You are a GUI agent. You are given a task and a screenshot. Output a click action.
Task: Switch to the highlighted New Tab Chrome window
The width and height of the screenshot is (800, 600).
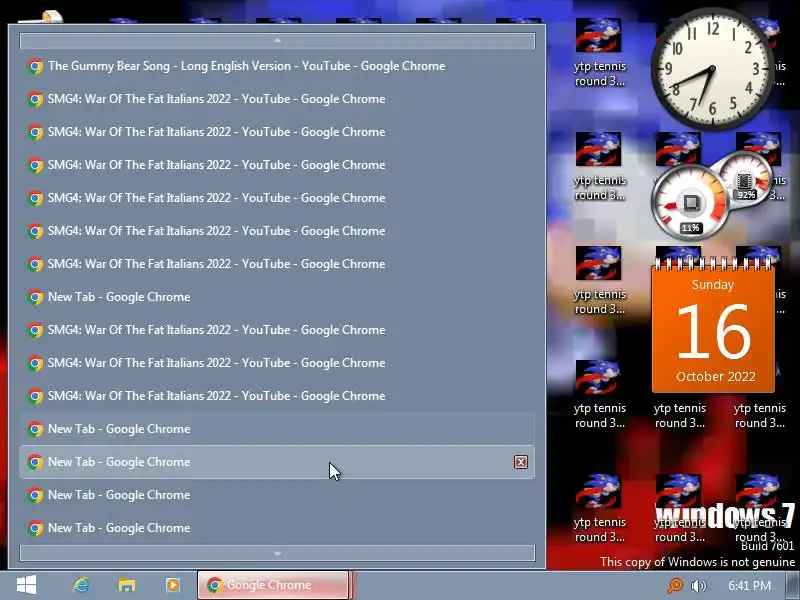(x=277, y=462)
